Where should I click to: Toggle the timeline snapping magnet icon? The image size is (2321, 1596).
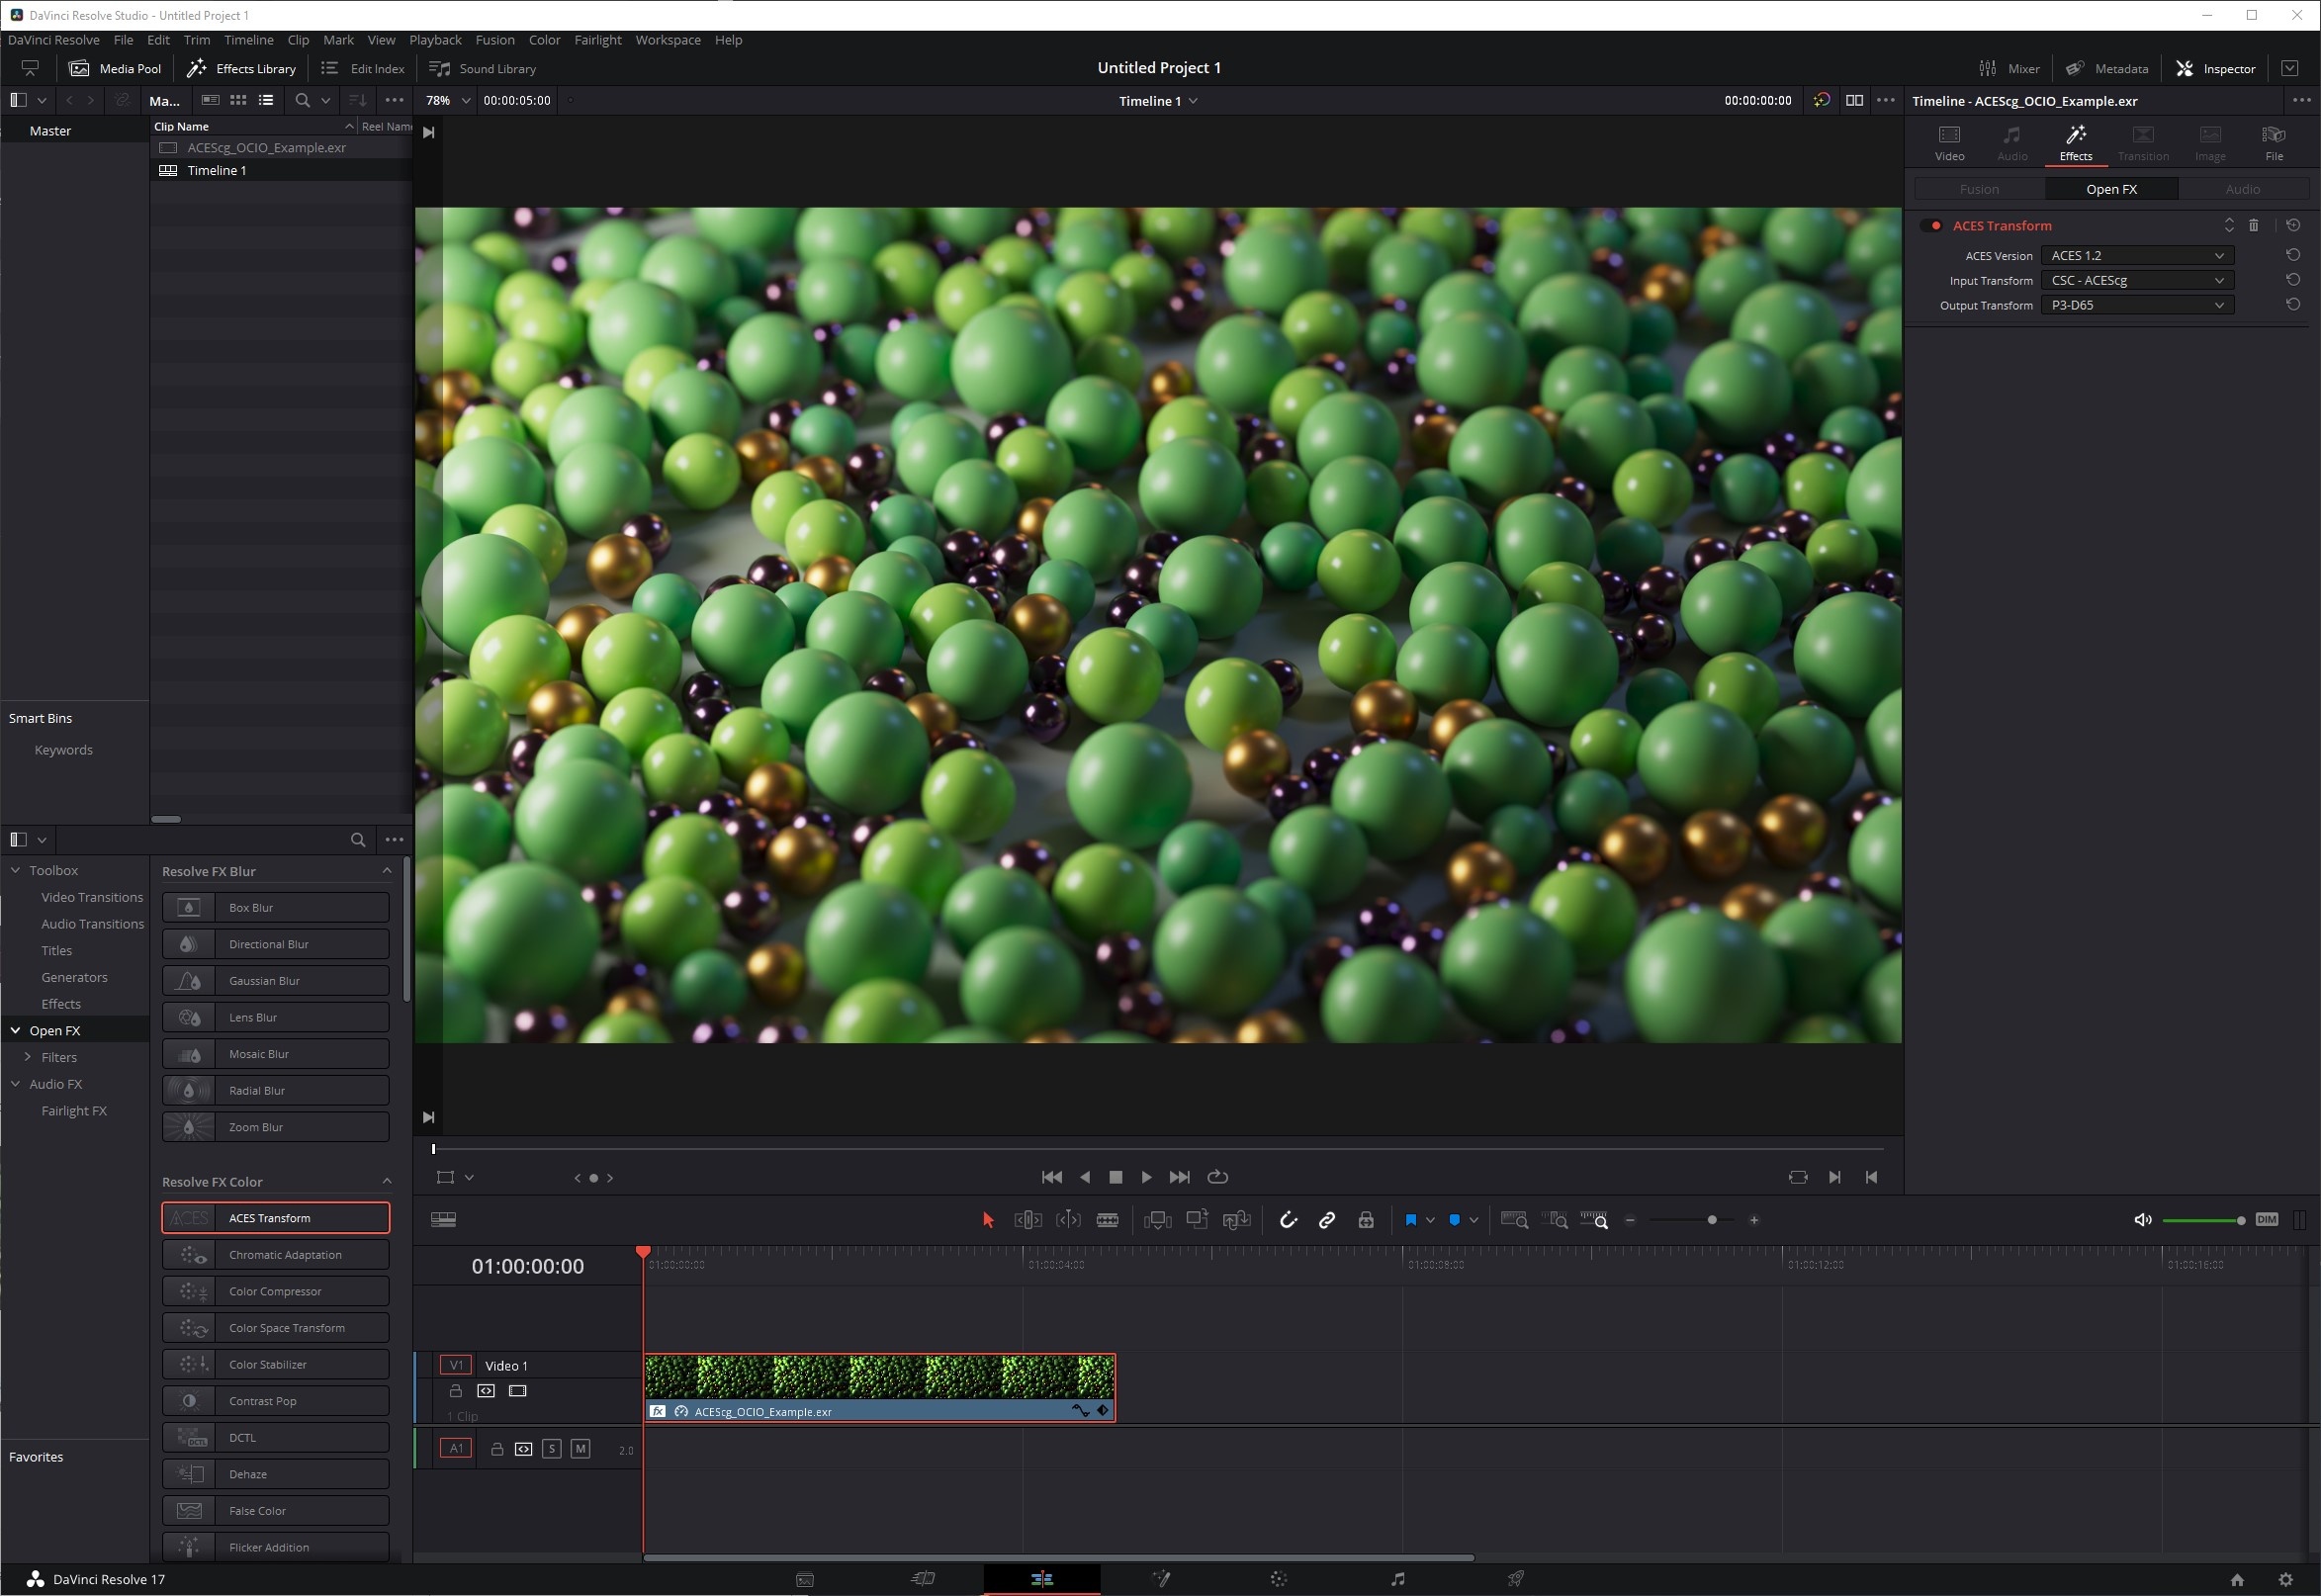tap(1288, 1220)
